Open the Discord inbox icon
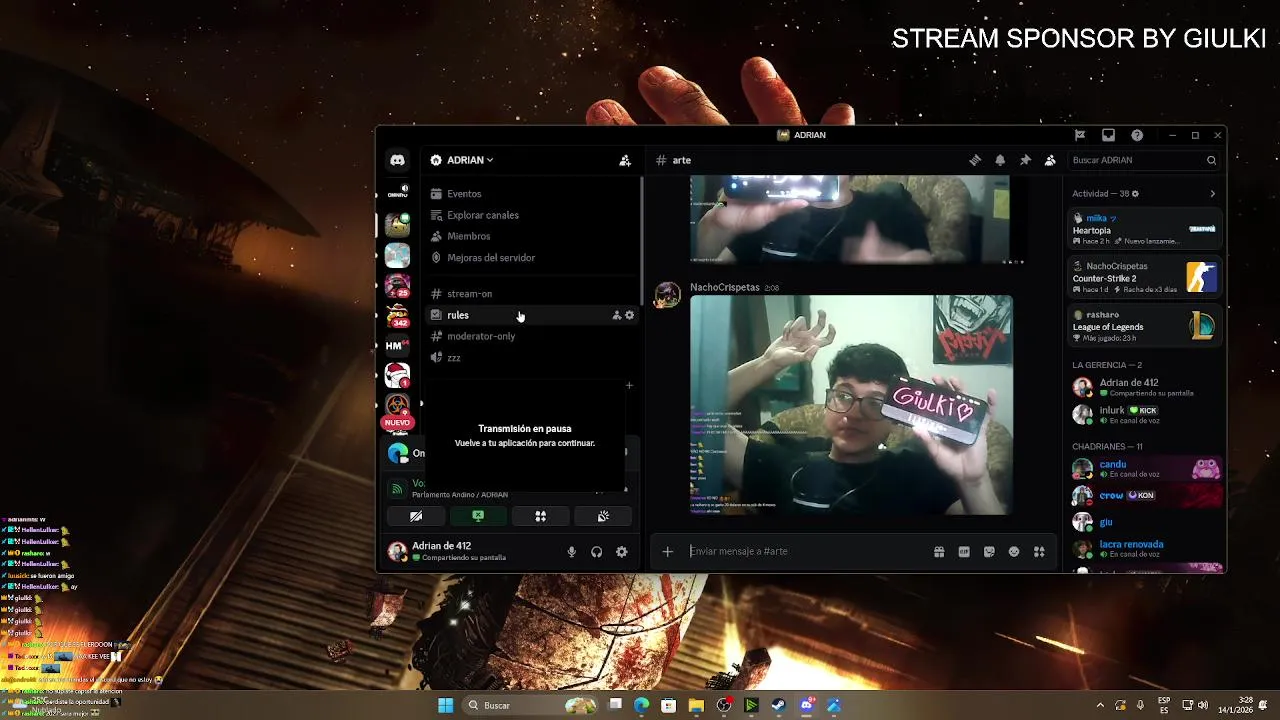The width and height of the screenshot is (1280, 720). pyautogui.click(x=1108, y=135)
